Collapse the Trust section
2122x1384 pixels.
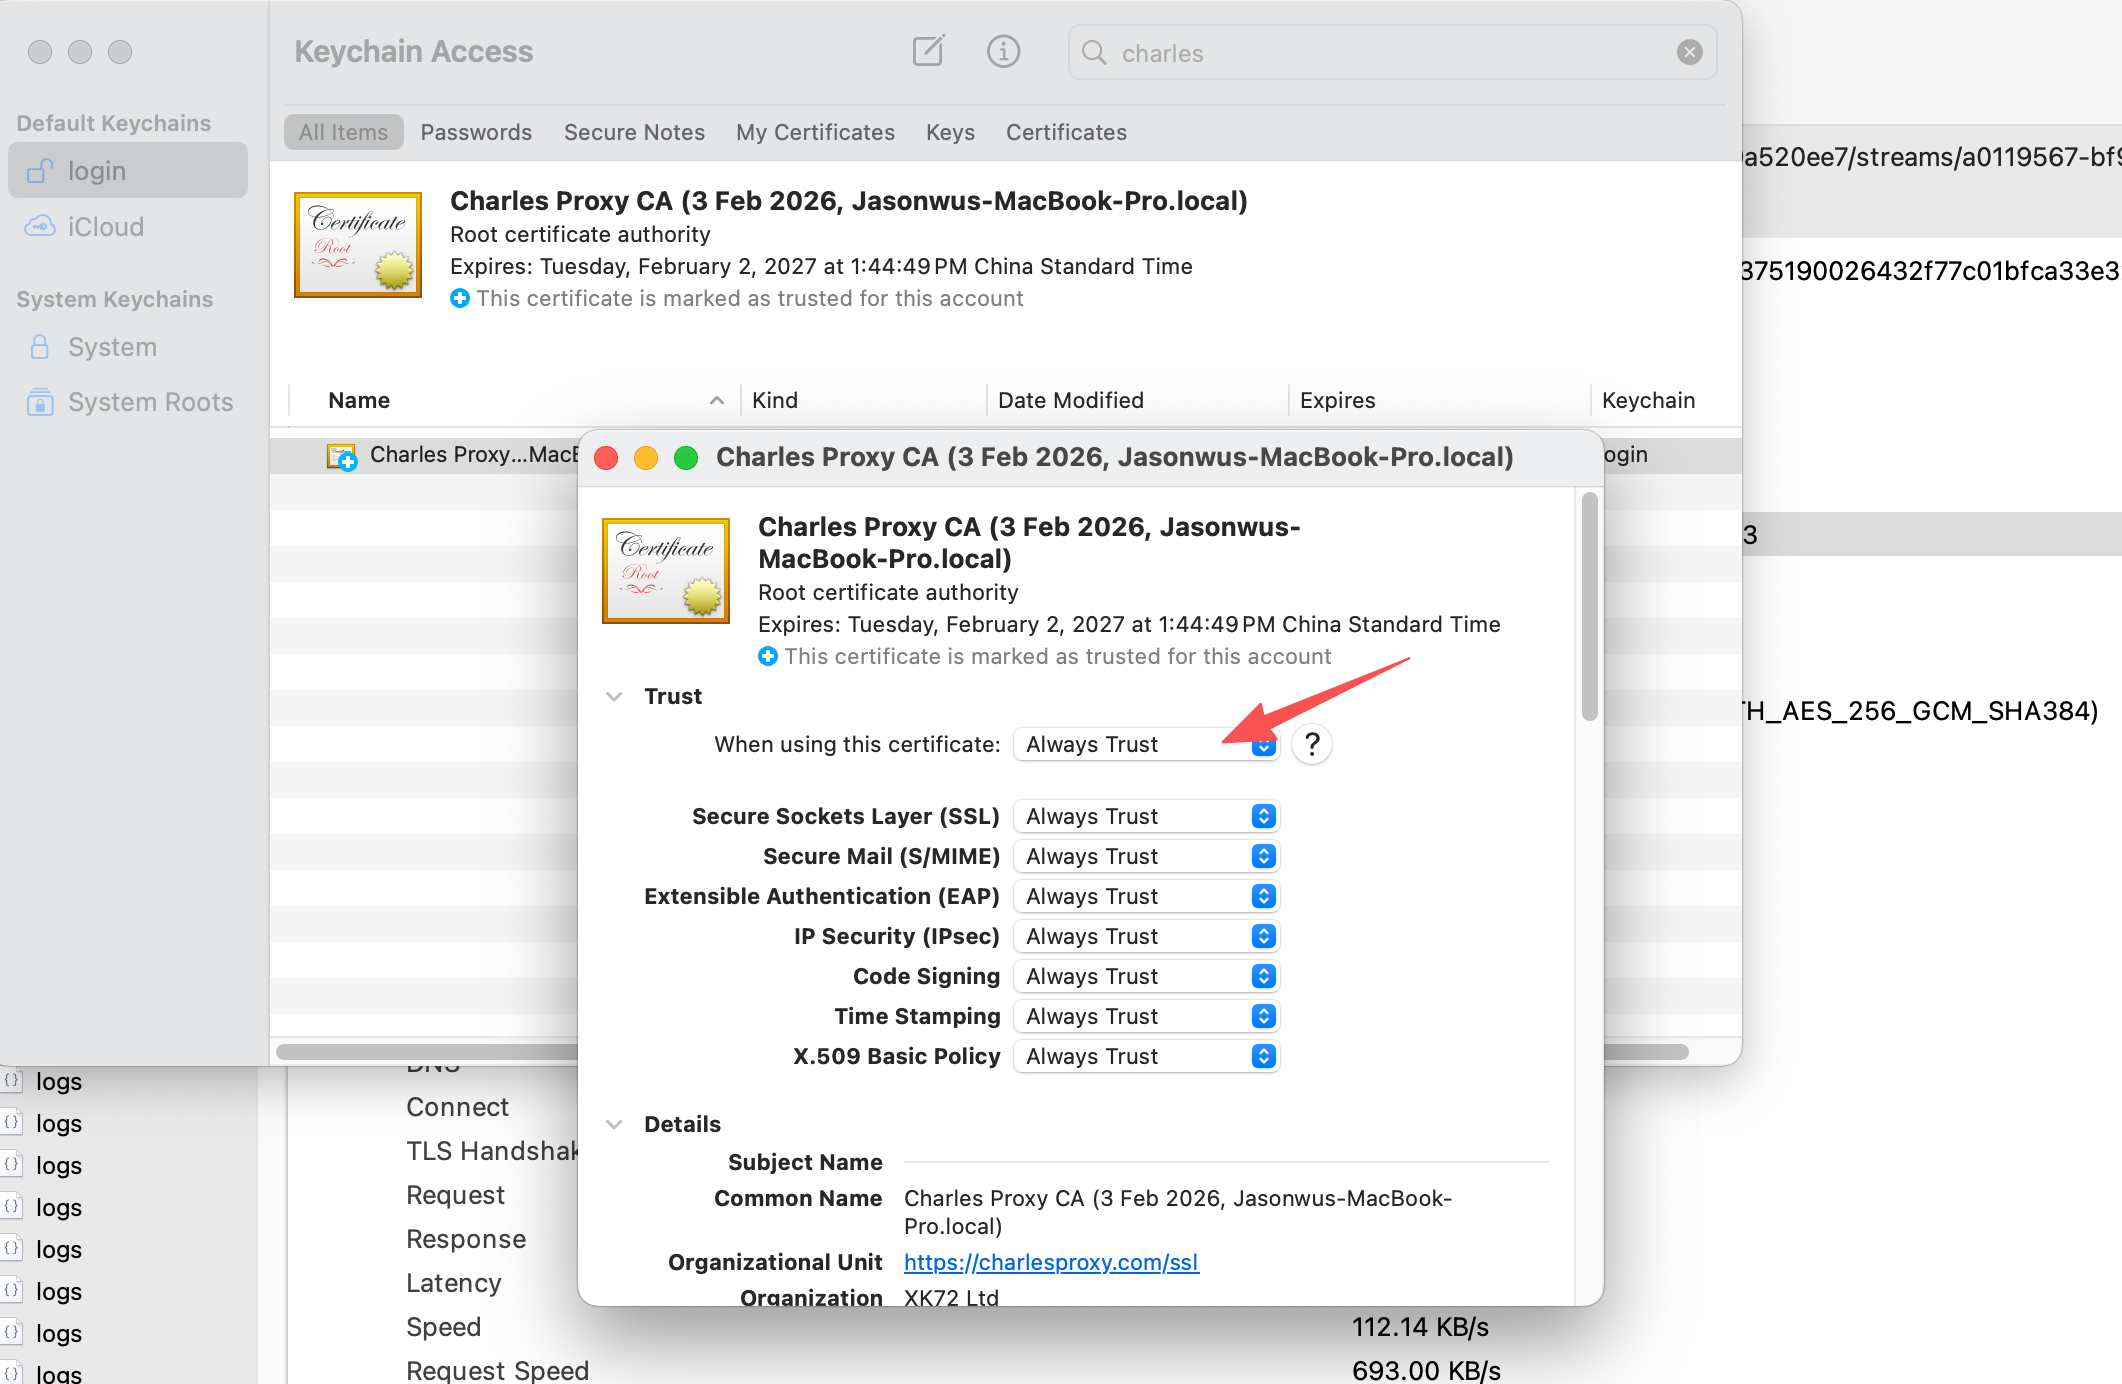(x=614, y=696)
